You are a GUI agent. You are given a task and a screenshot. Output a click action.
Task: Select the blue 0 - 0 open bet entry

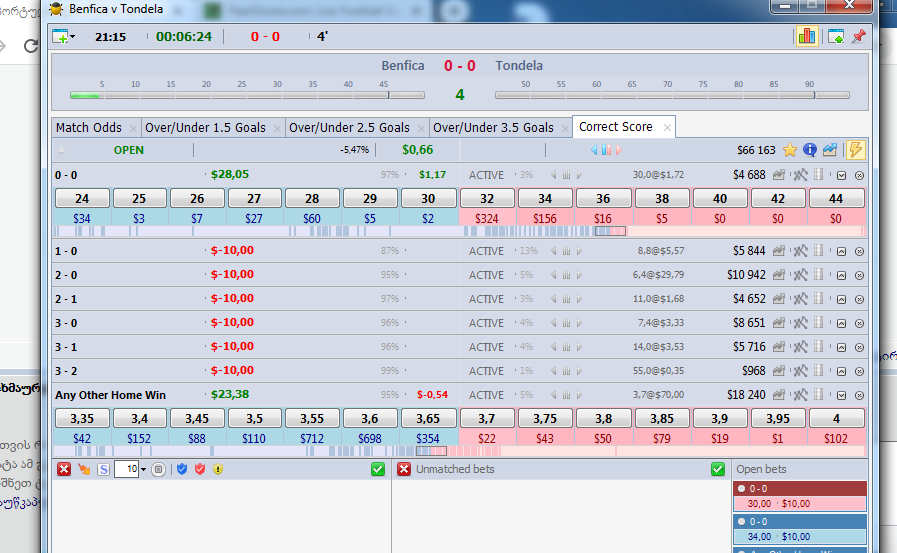tap(800, 529)
